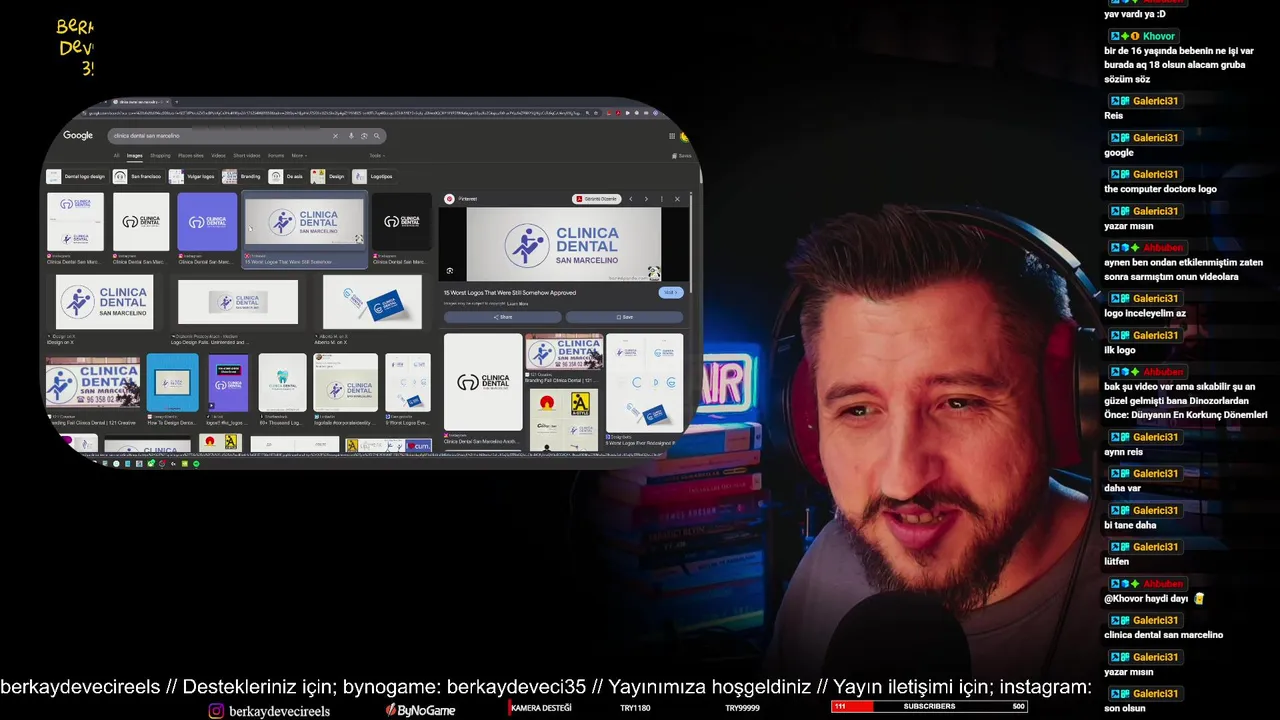
Task: Open the Google apps grid
Action: click(x=672, y=136)
